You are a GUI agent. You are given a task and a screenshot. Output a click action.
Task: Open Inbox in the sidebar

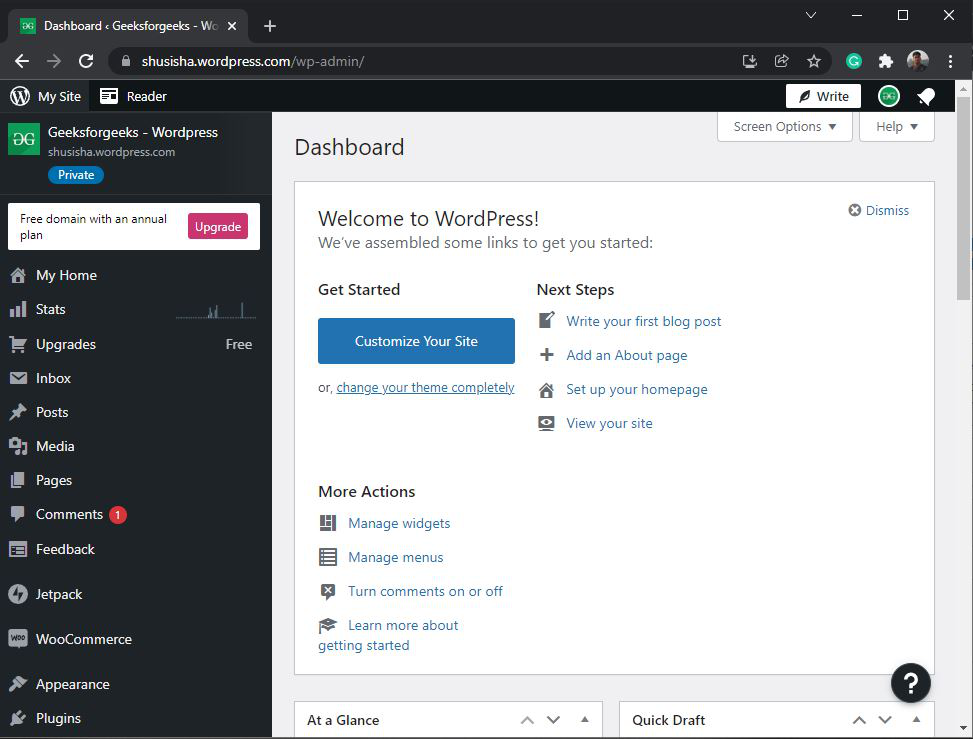(x=136, y=378)
